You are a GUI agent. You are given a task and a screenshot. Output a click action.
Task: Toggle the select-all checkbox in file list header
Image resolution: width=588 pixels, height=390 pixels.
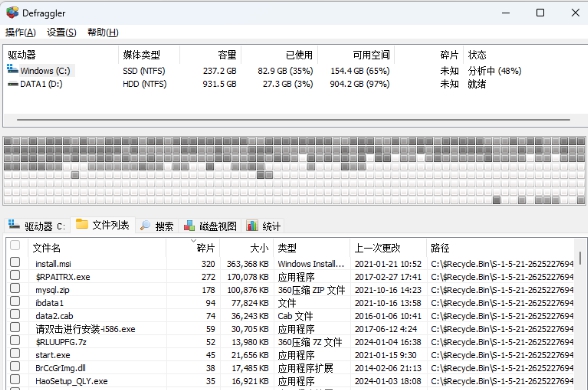point(15,245)
